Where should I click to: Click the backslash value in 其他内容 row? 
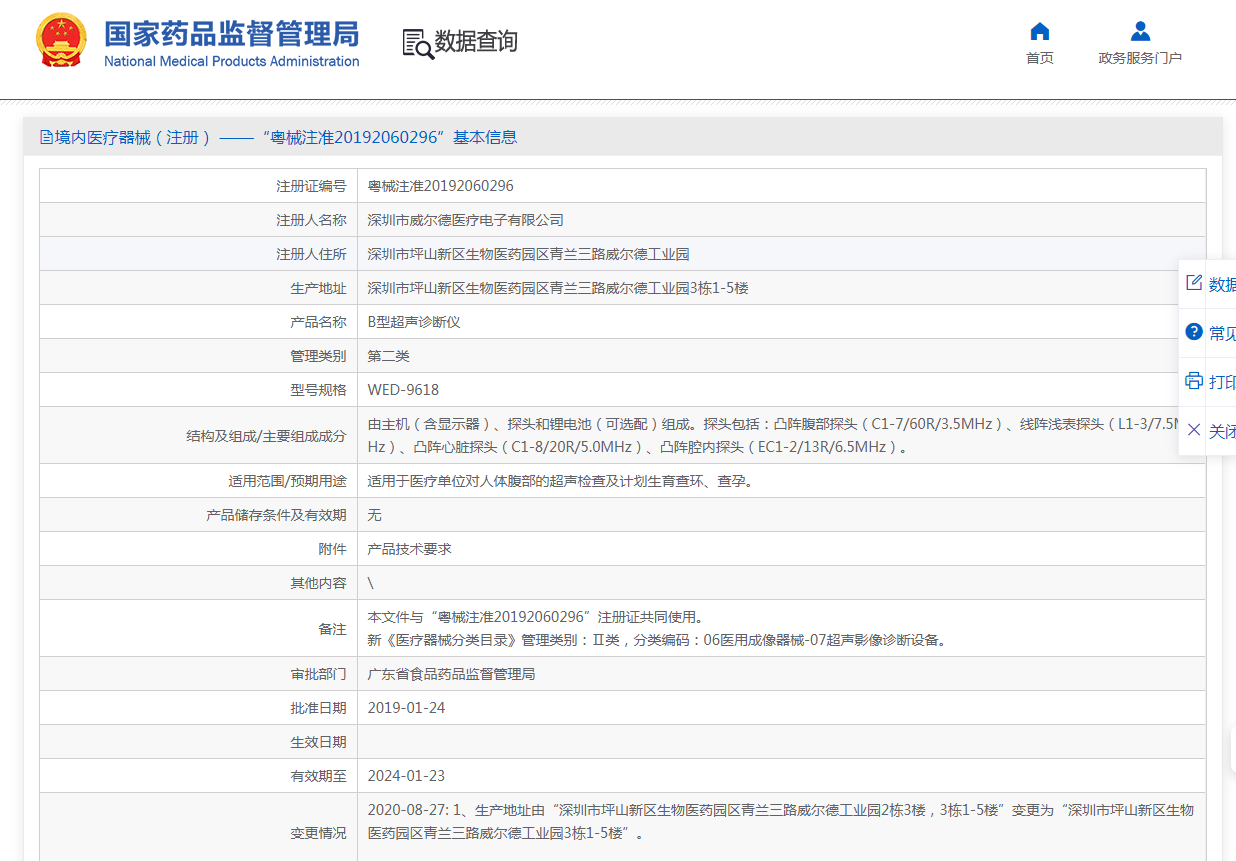pos(371,583)
